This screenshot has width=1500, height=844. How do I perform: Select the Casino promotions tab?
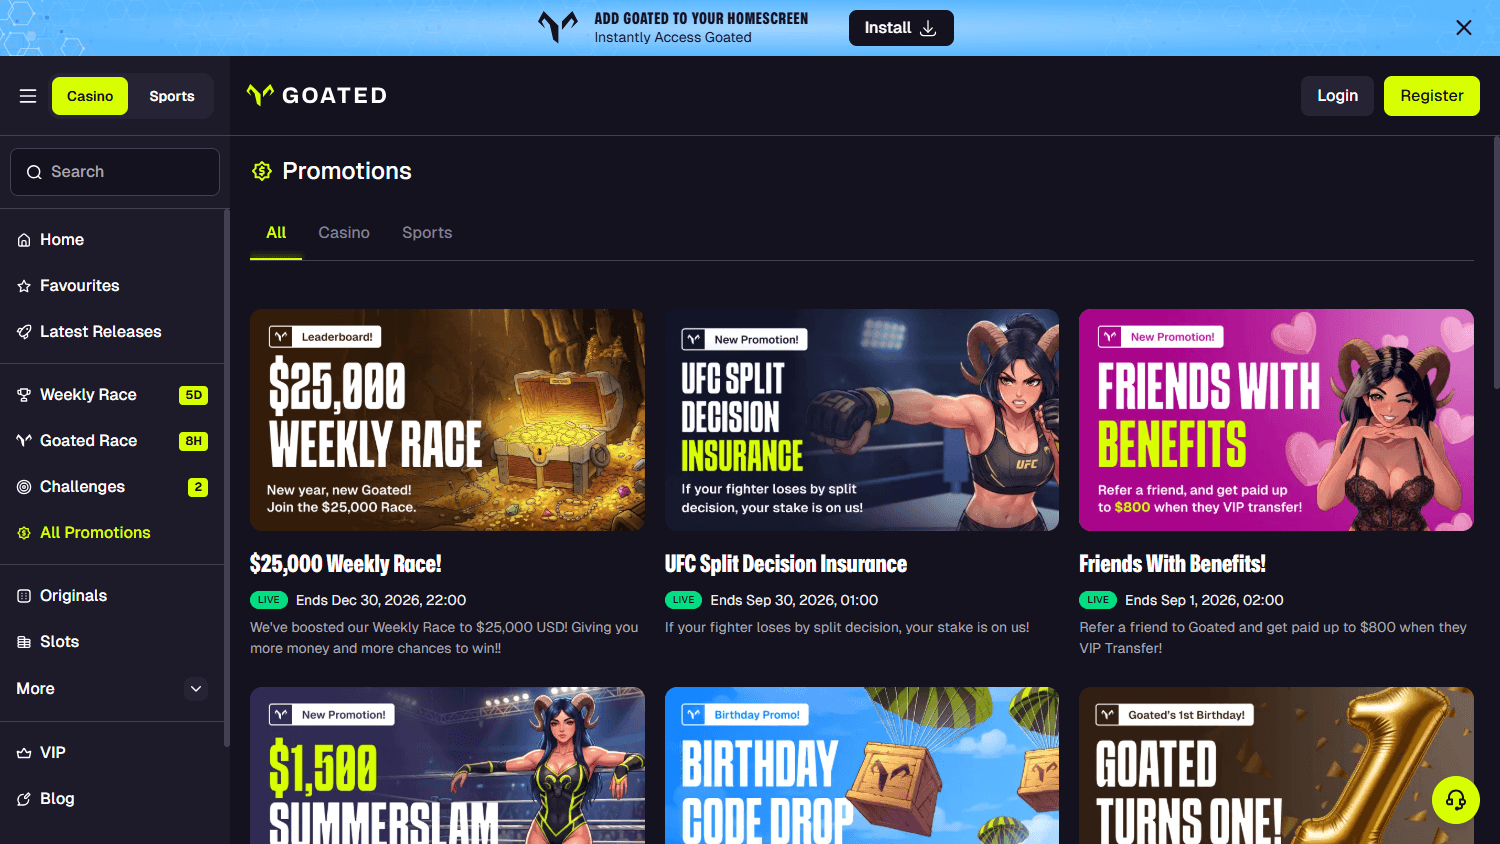click(x=344, y=233)
